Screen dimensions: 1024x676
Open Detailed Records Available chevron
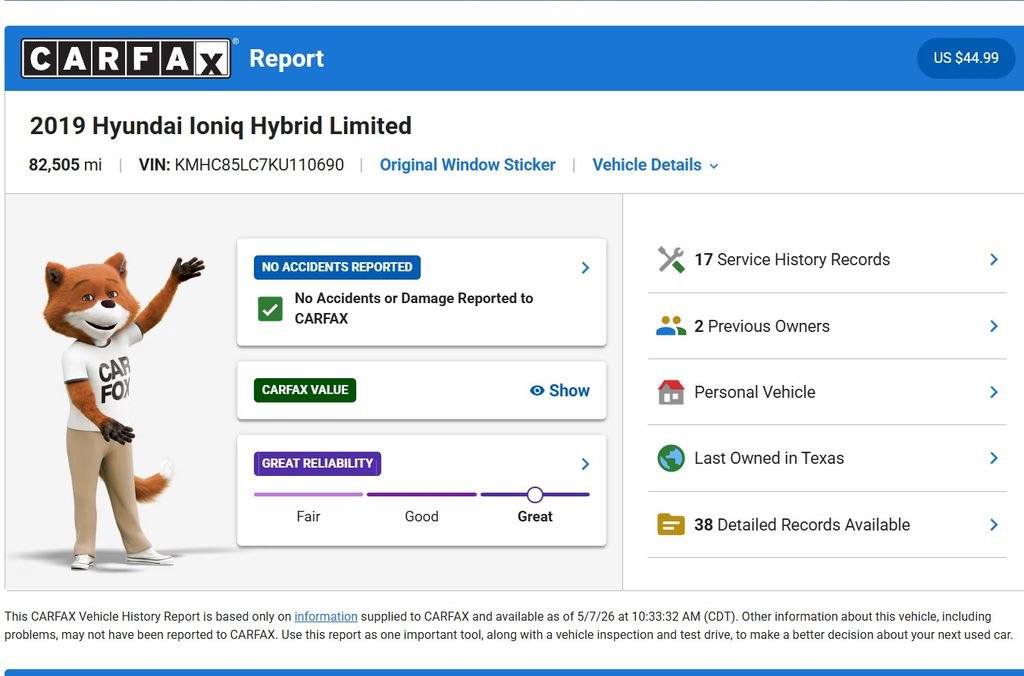[993, 524]
